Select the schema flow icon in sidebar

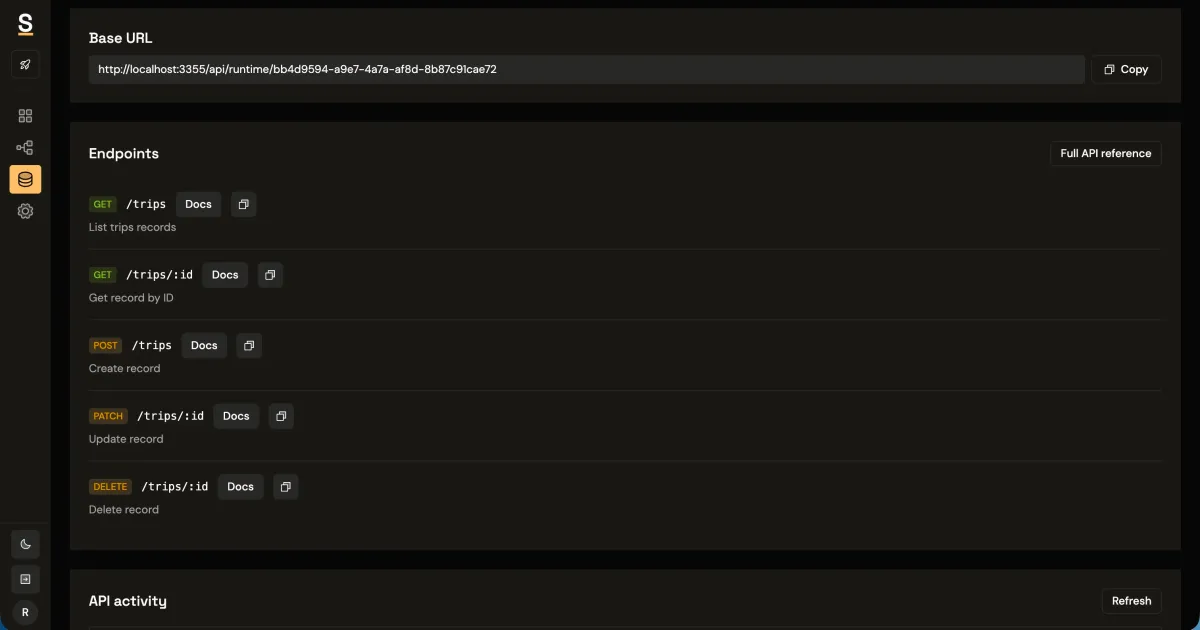point(25,147)
